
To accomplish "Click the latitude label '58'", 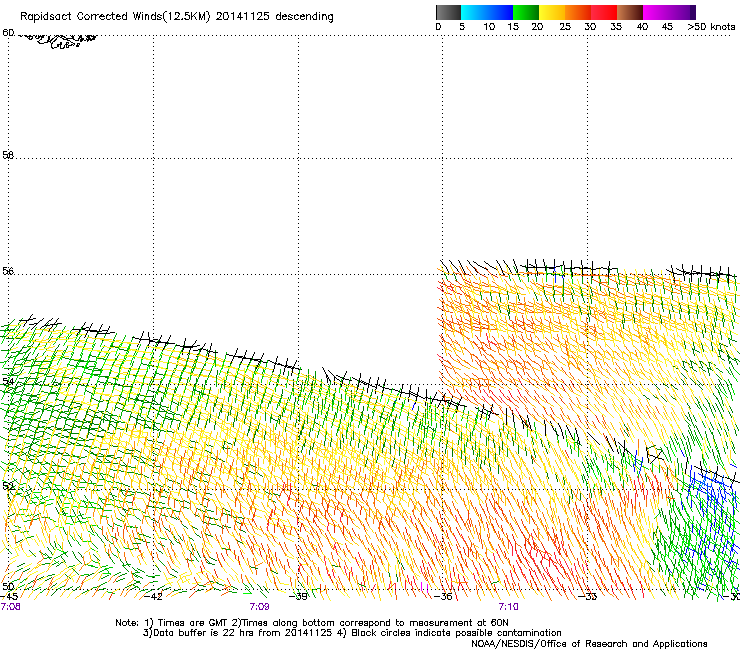I will point(8,155).
